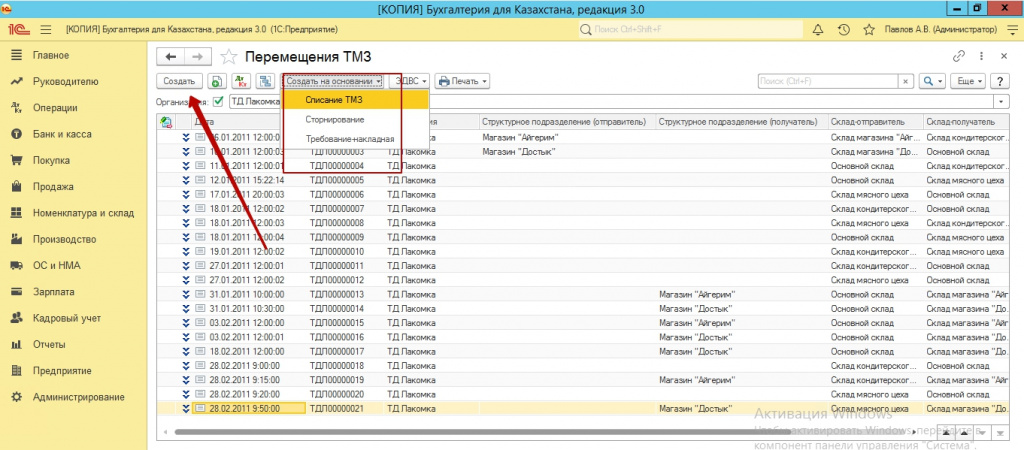
Task: Open document structure subordination icon
Action: pyautogui.click(x=266, y=81)
